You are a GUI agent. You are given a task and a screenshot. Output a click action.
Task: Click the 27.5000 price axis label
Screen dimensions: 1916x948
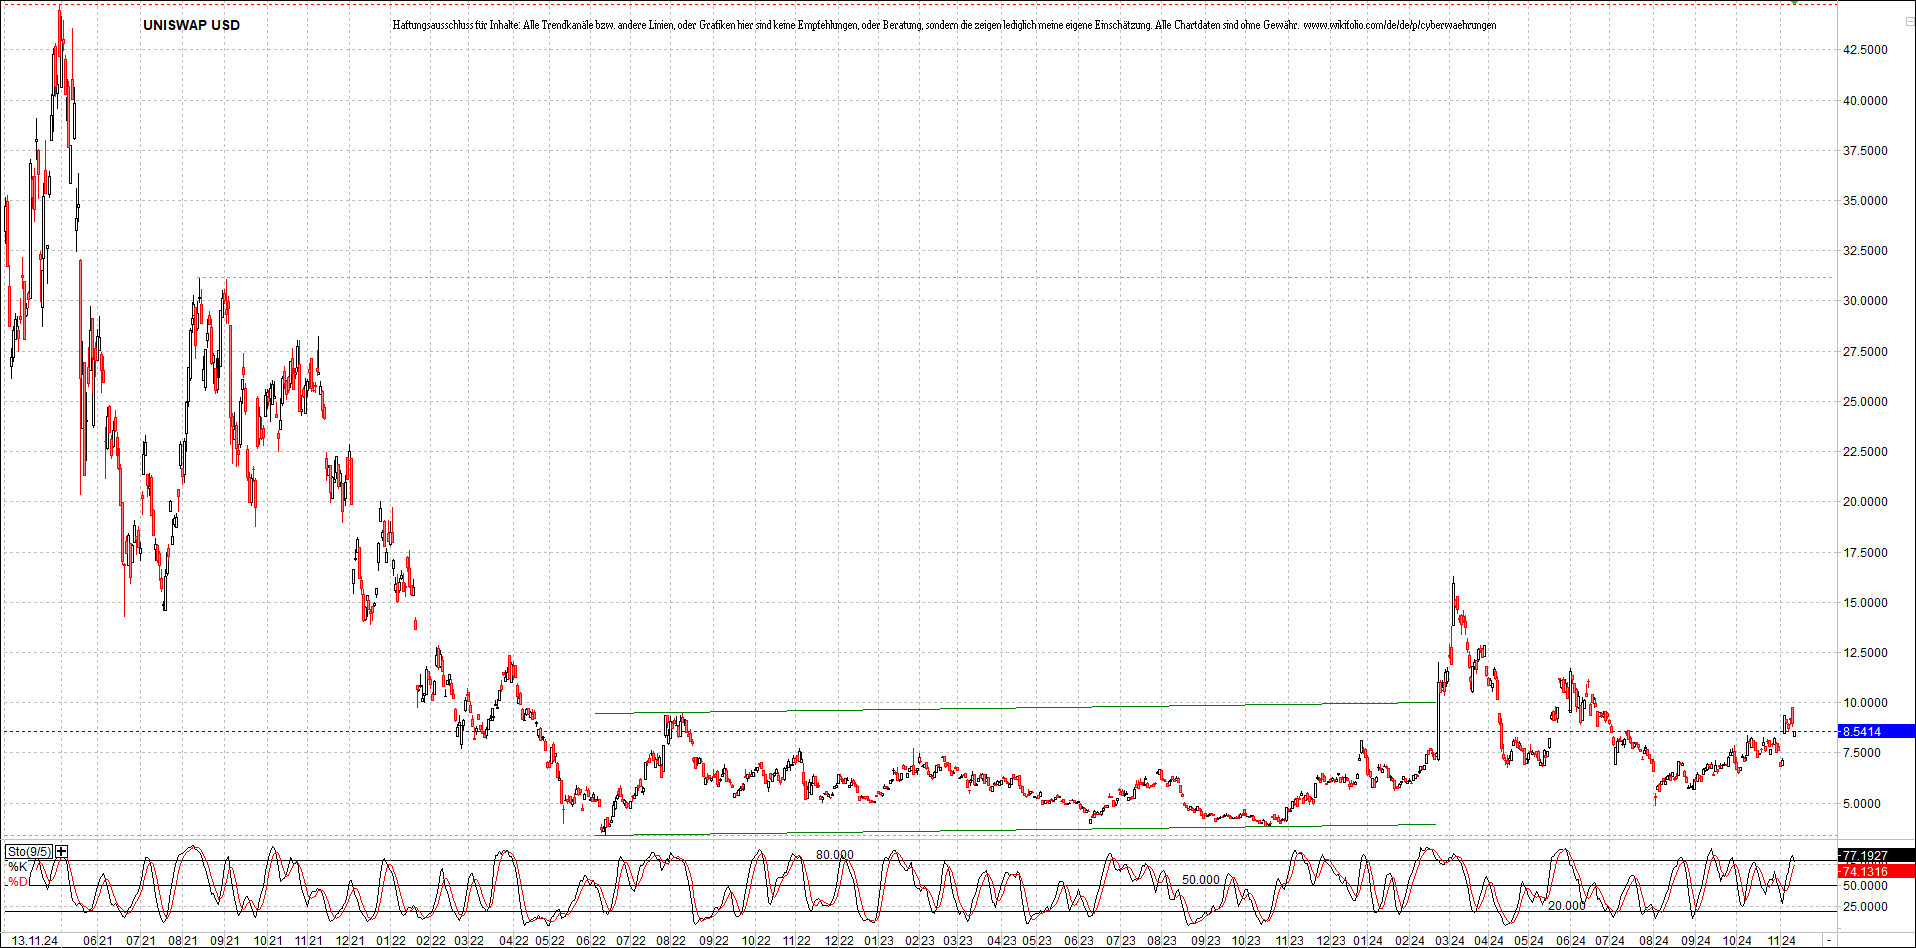tap(1865, 351)
